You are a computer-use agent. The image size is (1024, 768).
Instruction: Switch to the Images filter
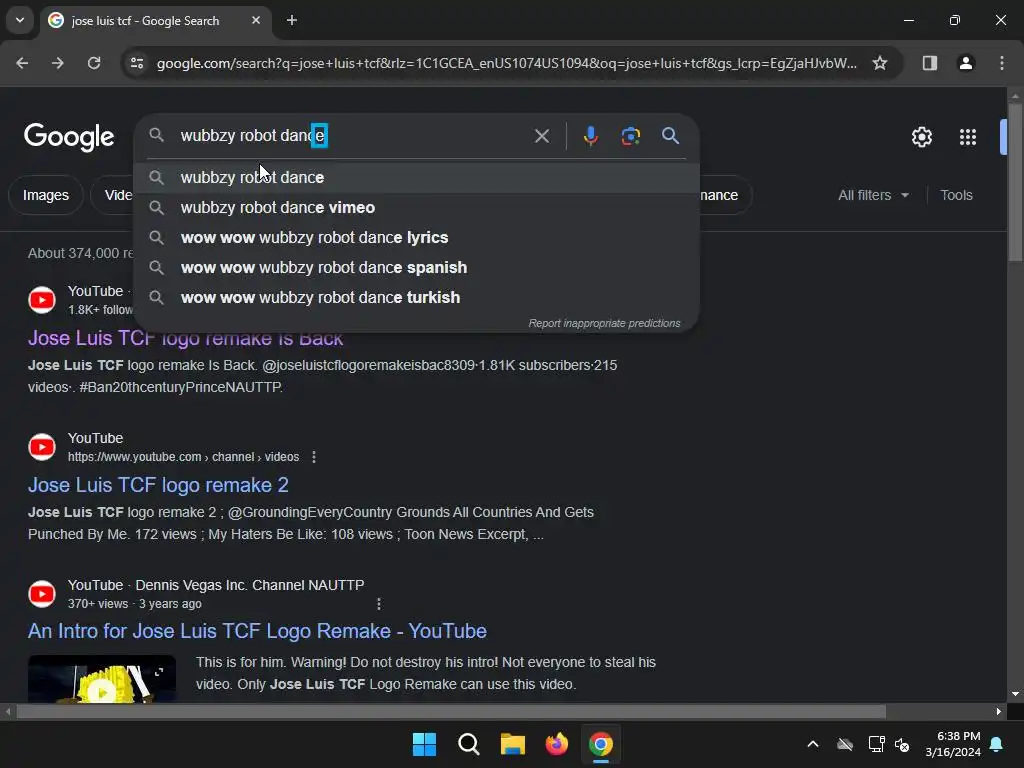coord(46,195)
